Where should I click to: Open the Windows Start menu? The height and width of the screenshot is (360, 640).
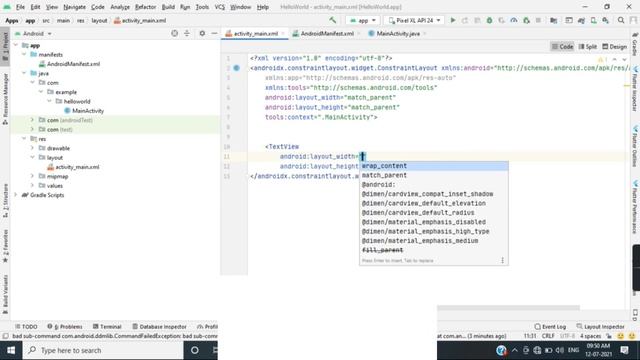click(x=11, y=350)
